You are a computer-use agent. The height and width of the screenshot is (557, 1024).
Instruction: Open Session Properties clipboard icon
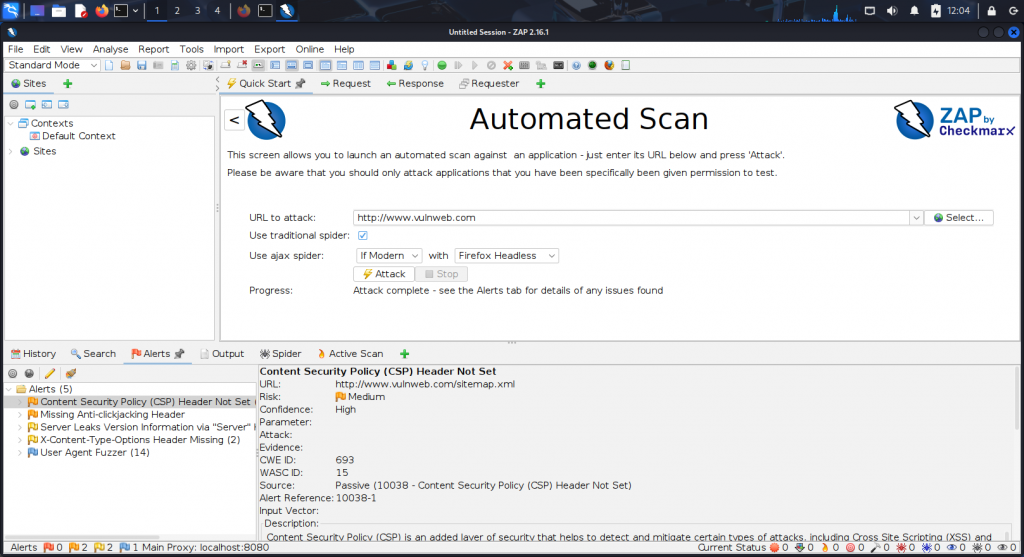(174, 65)
